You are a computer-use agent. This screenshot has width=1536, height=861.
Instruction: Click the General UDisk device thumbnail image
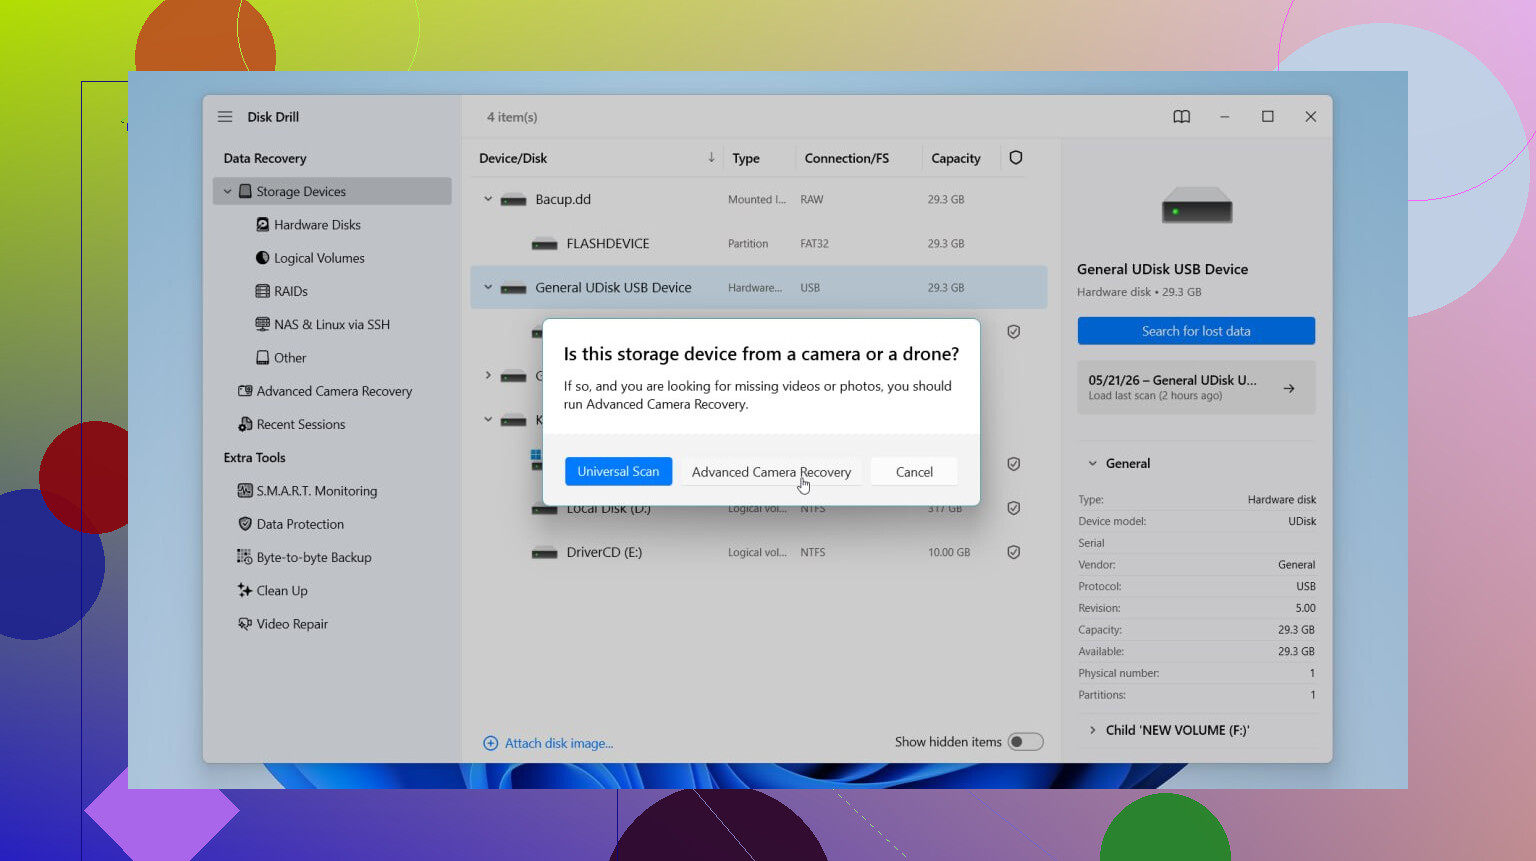[x=1196, y=206]
